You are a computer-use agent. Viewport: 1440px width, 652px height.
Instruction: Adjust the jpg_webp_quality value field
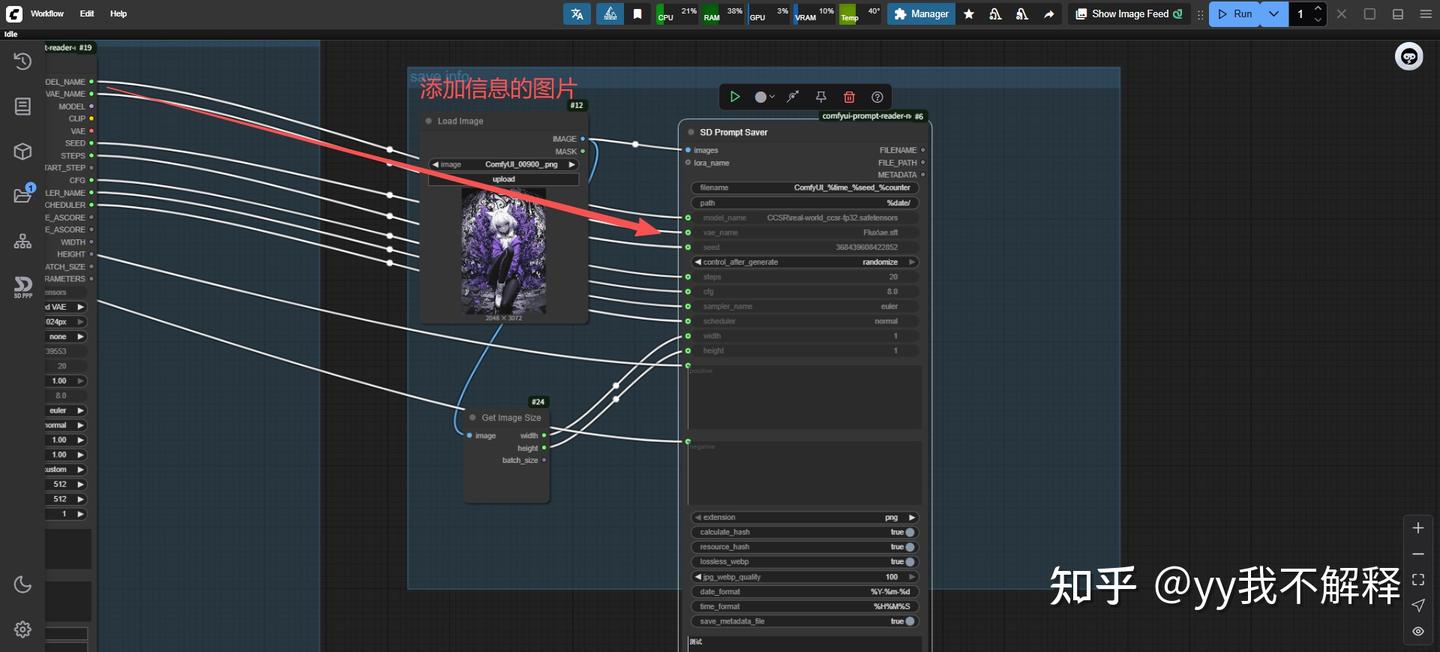tap(804, 577)
